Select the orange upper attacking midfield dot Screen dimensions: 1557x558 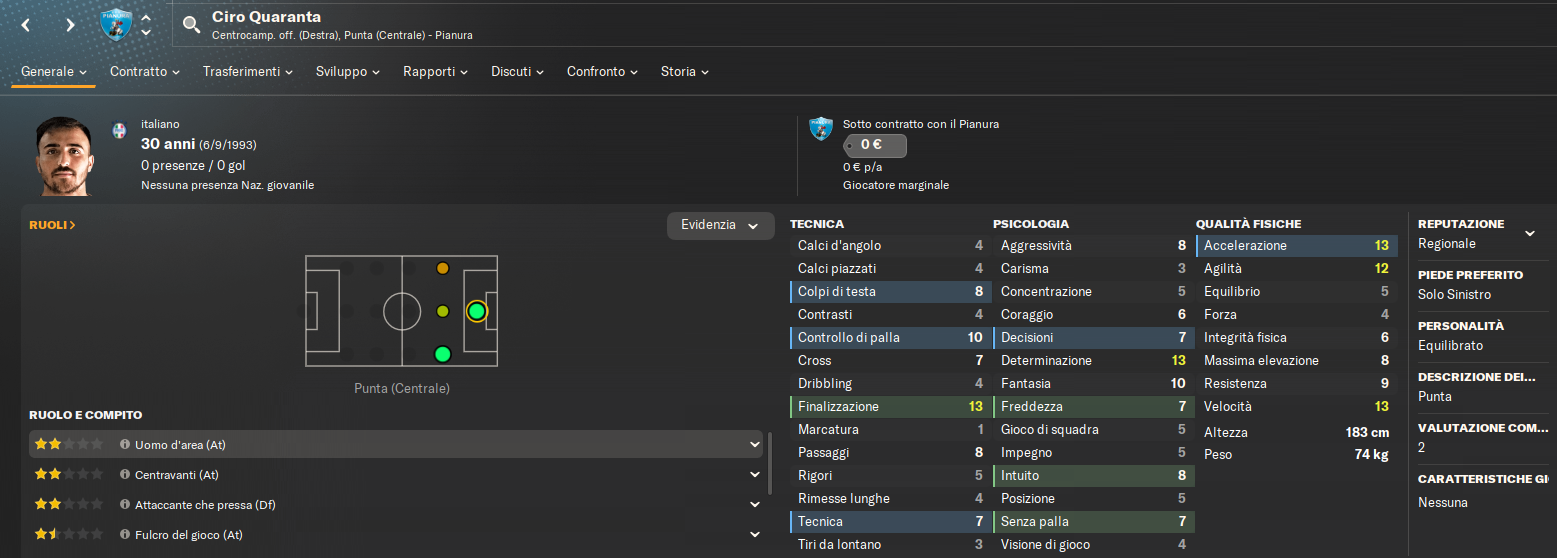(442, 269)
